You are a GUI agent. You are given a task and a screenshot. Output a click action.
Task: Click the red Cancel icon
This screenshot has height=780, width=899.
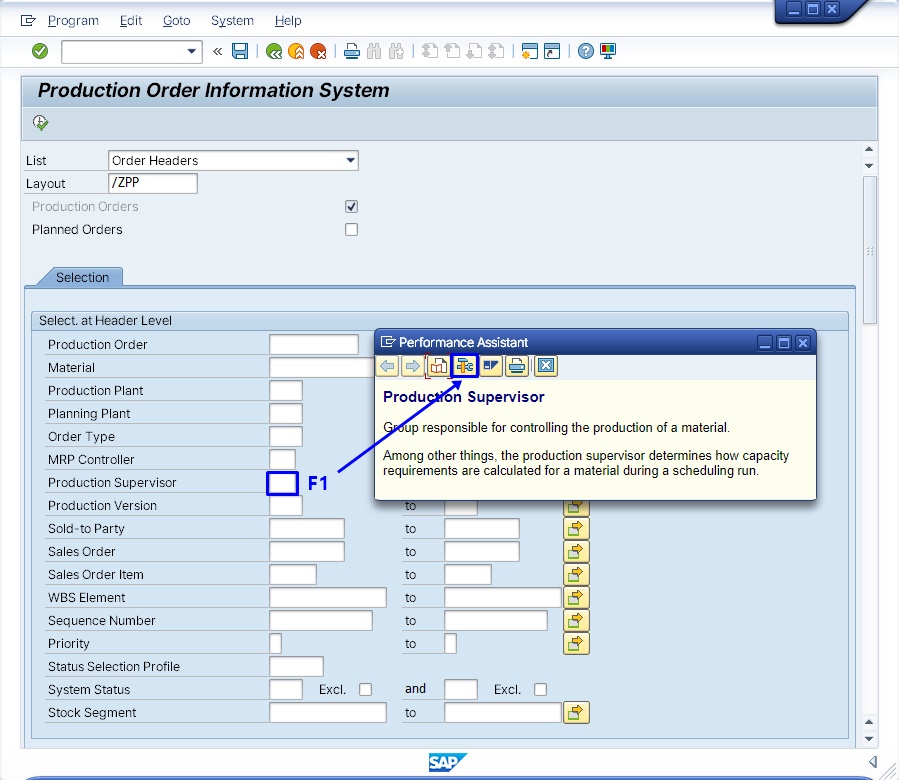[318, 52]
